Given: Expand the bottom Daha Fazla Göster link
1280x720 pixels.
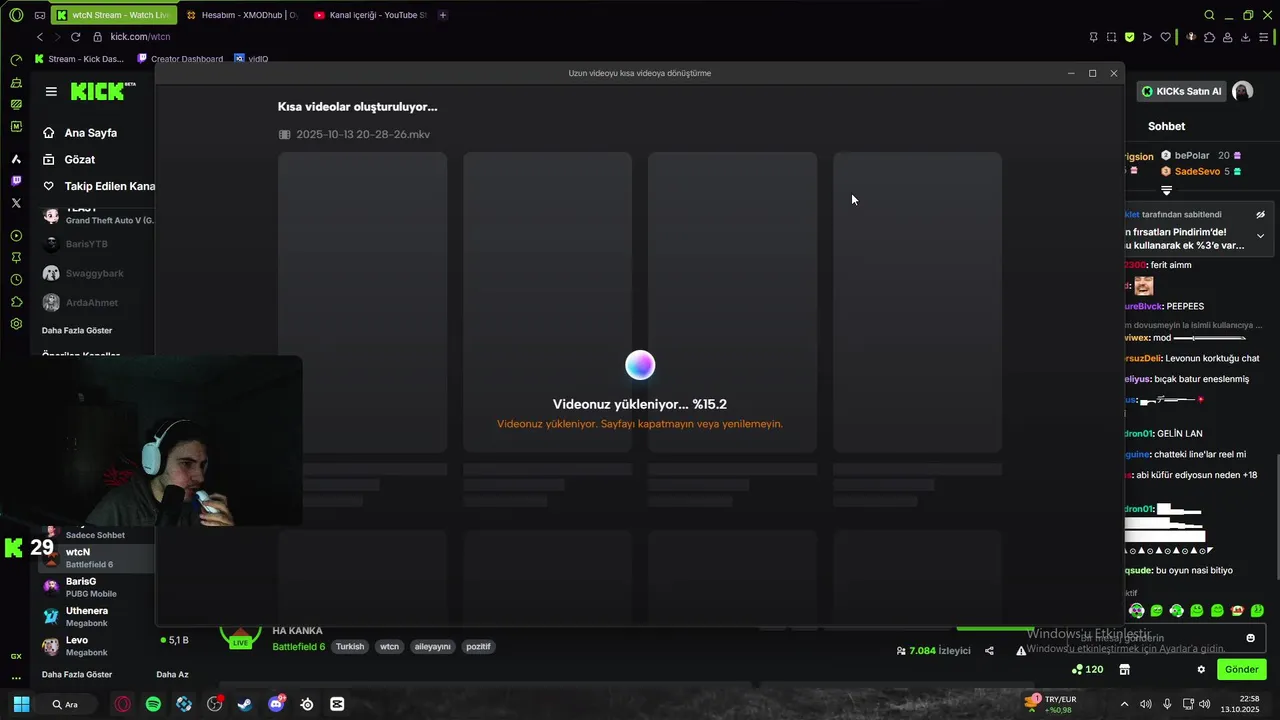Looking at the screenshot, I should click(77, 674).
